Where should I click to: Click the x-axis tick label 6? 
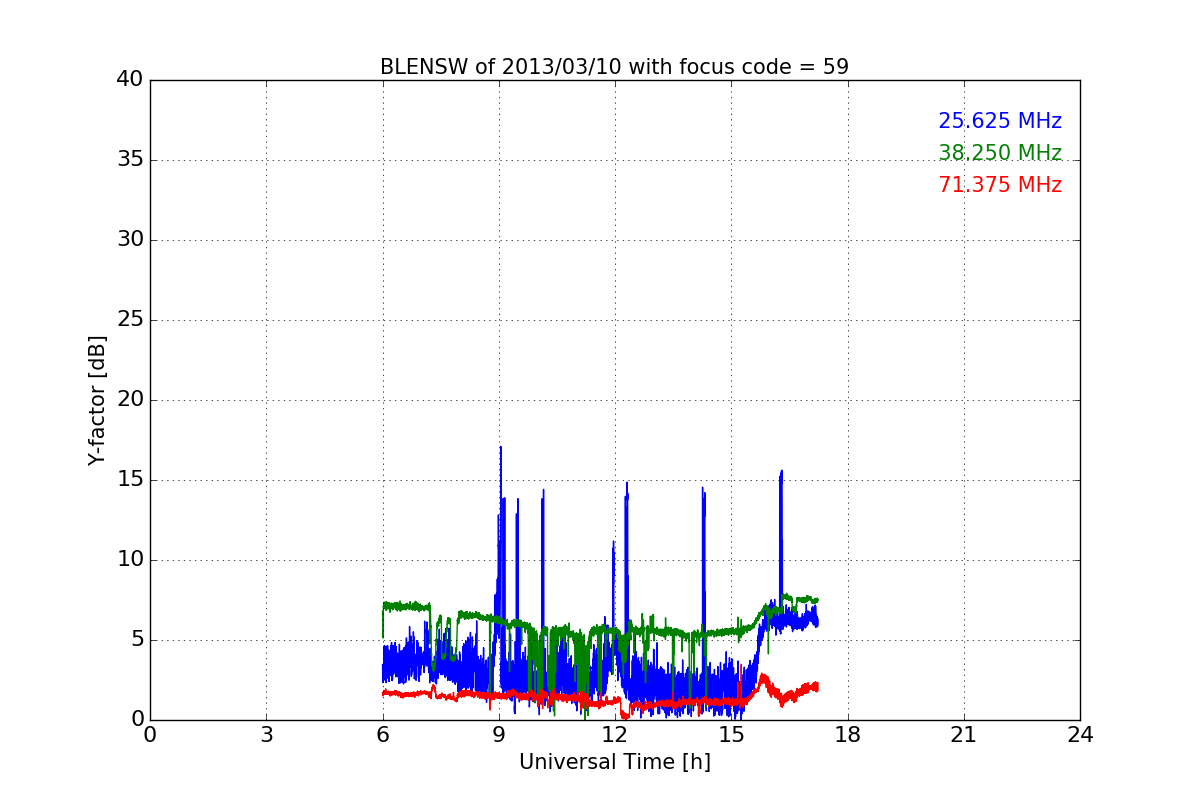coord(383,735)
